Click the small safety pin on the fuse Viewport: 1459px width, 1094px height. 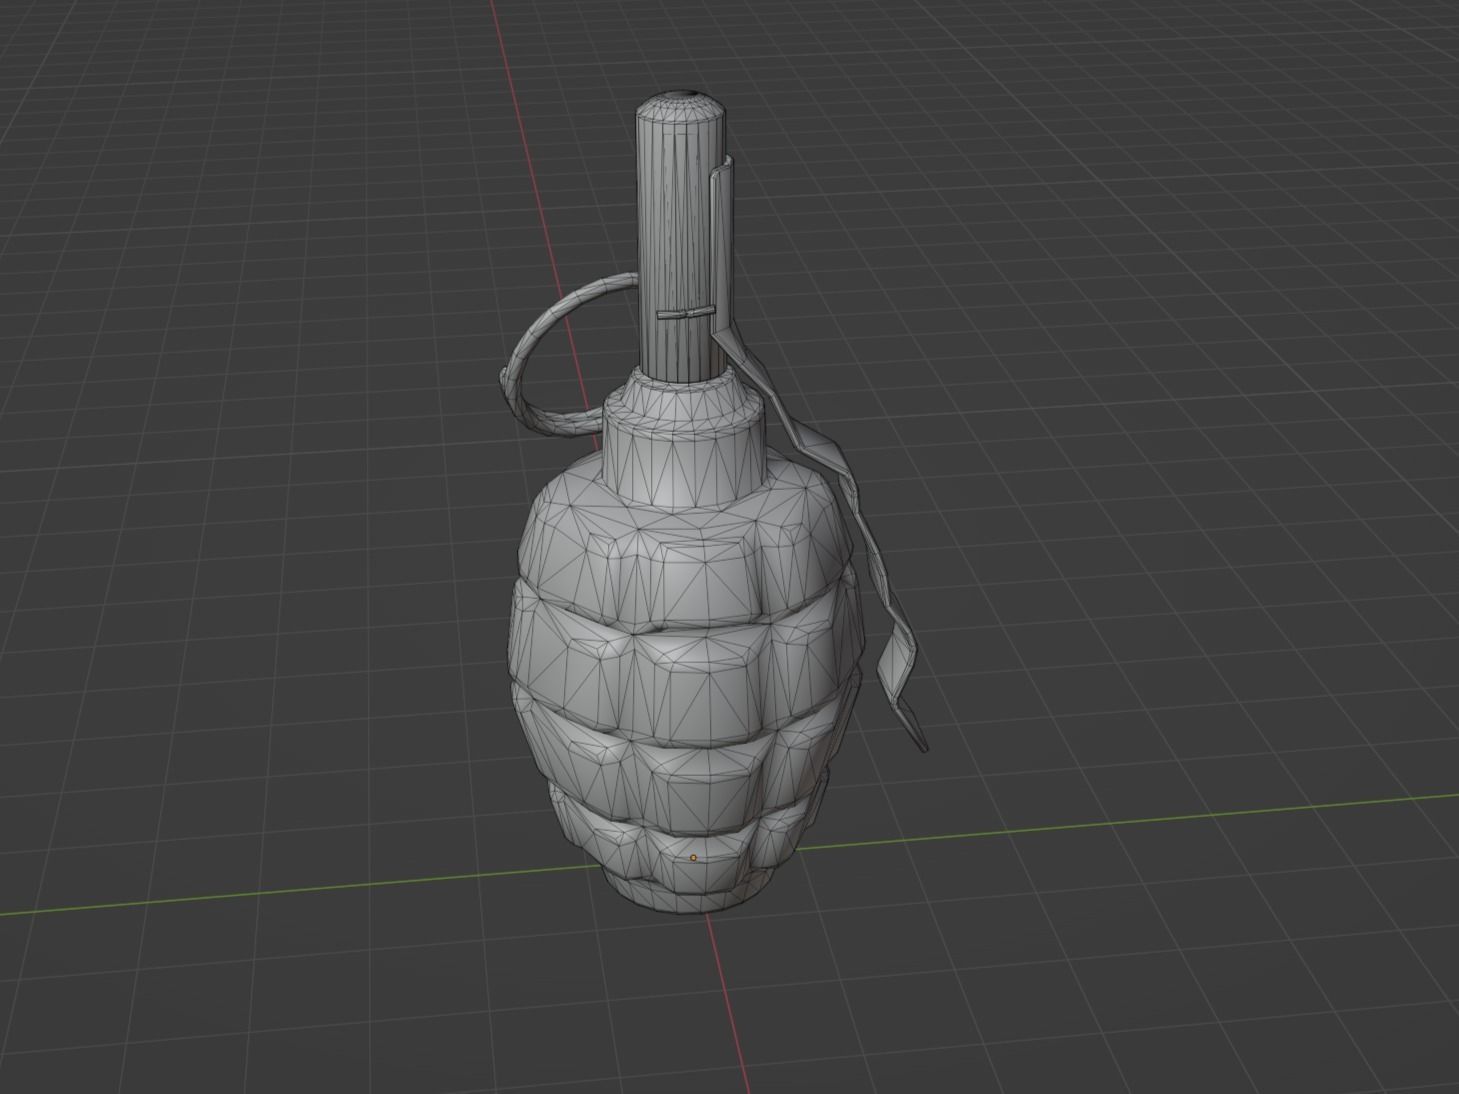tap(684, 314)
